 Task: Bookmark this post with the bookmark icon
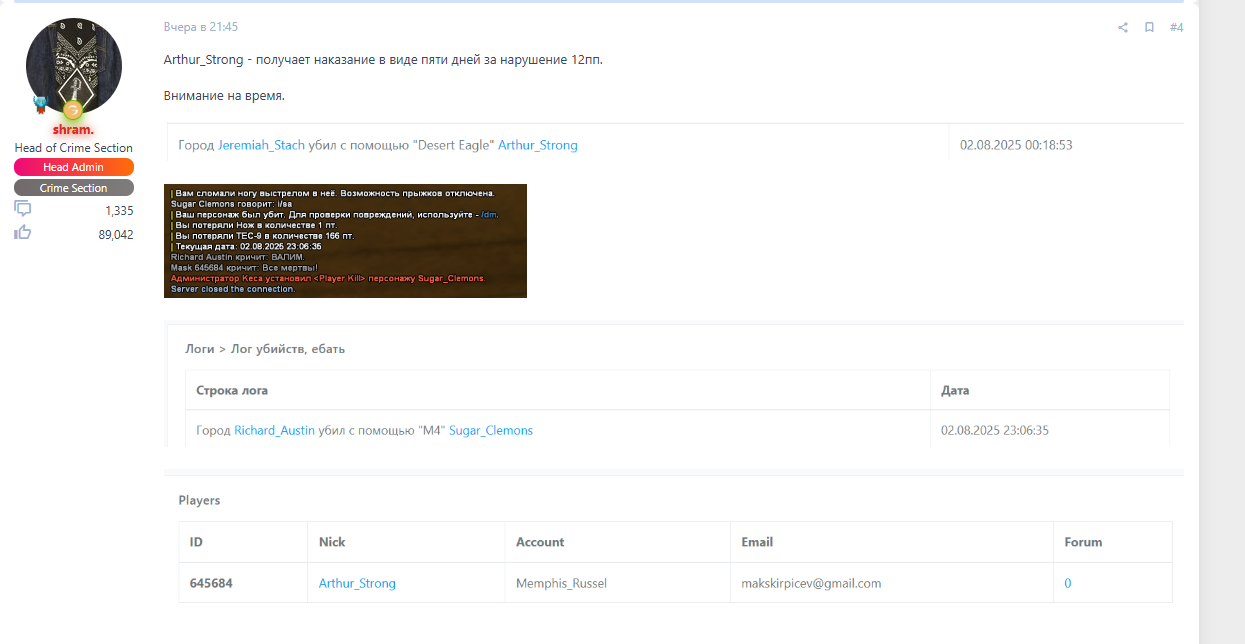click(x=1149, y=28)
